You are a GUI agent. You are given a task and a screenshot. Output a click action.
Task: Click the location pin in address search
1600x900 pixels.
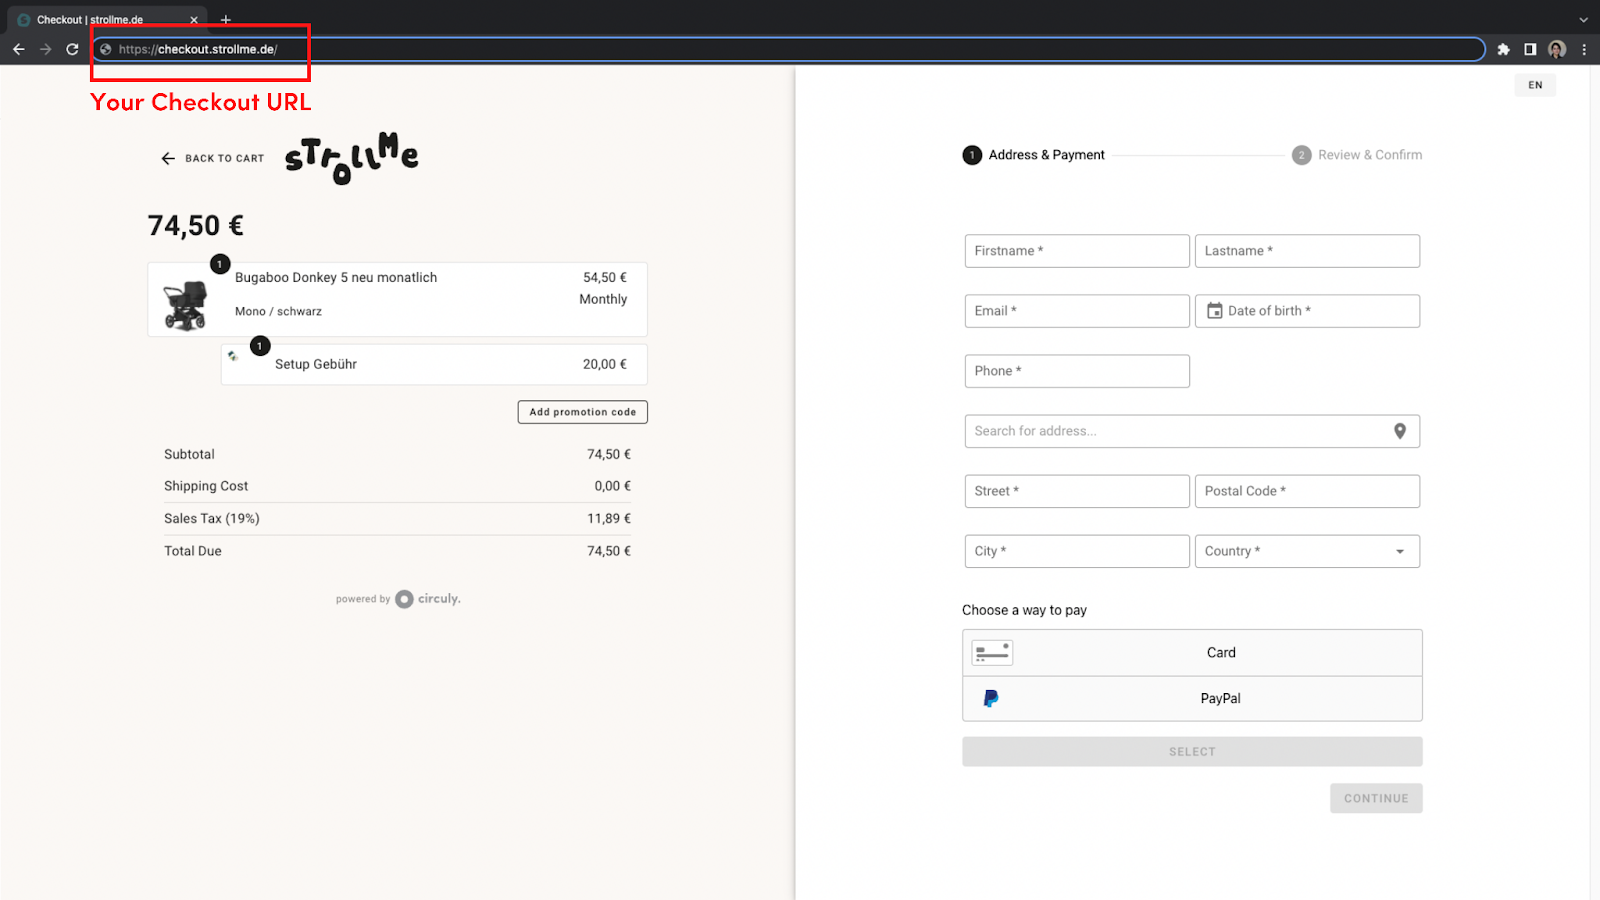tap(1400, 431)
